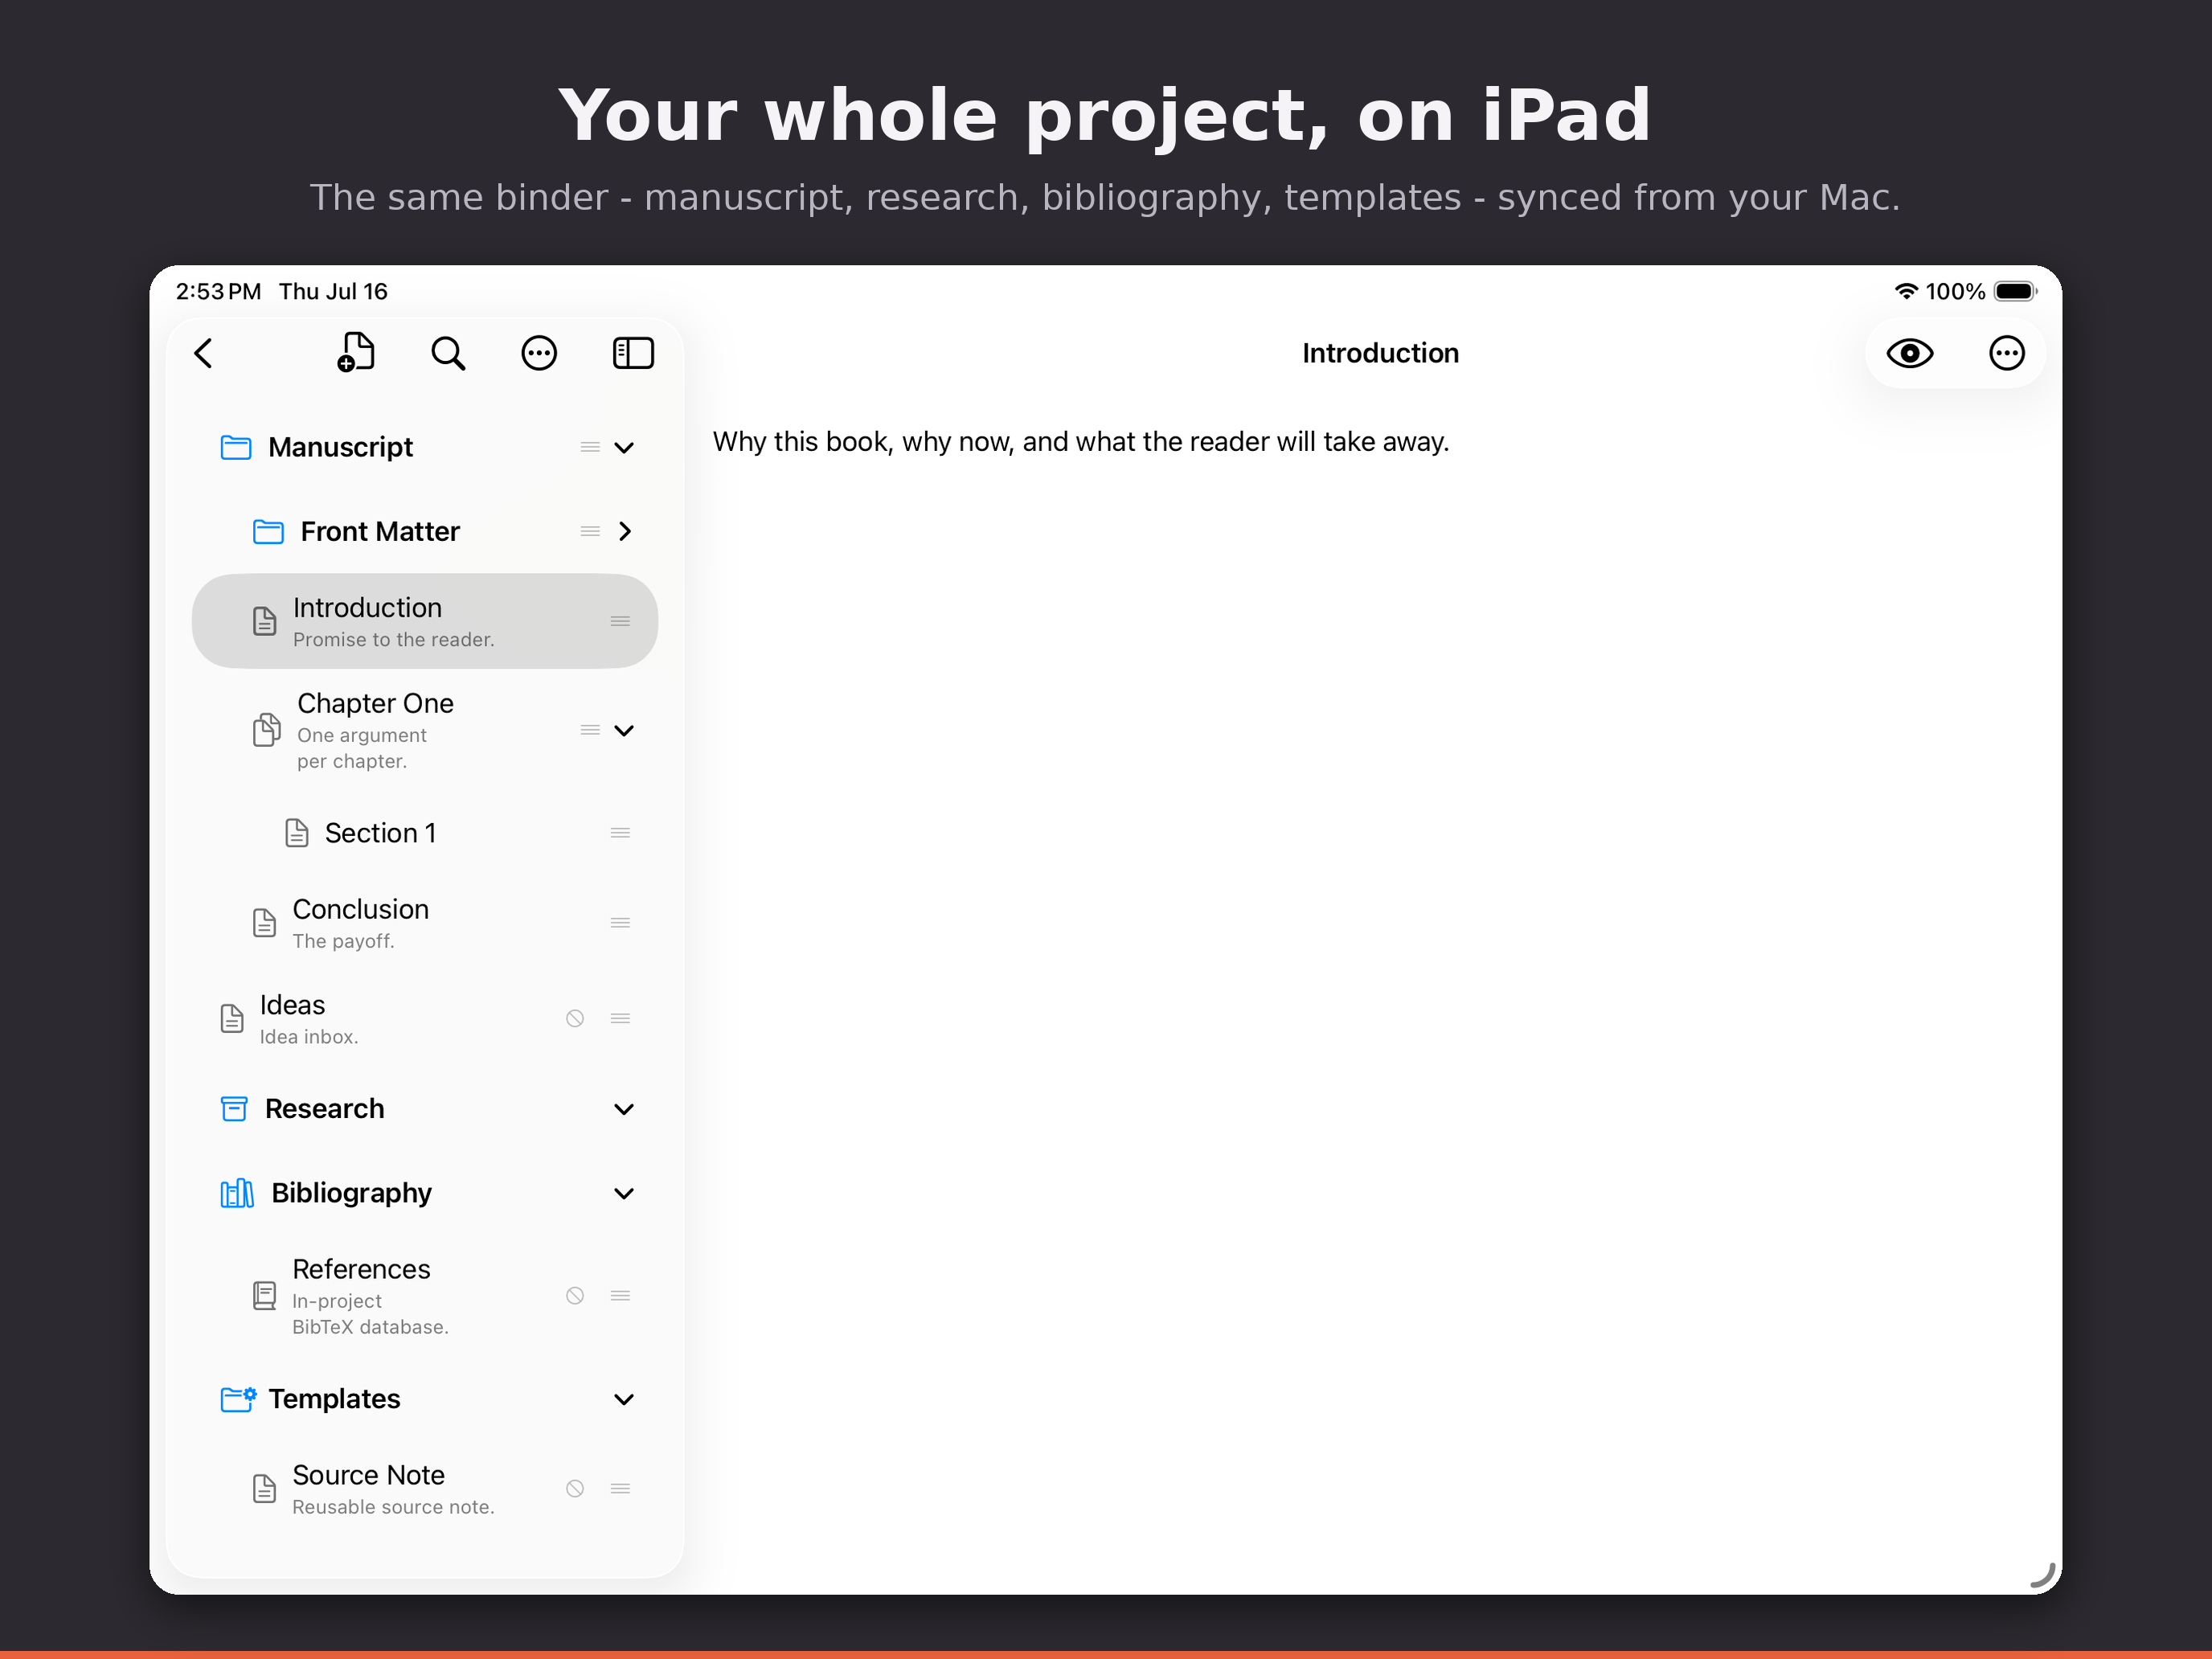2212x1659 pixels.
Task: Collapse the Templates section
Action: pyautogui.click(x=624, y=1399)
